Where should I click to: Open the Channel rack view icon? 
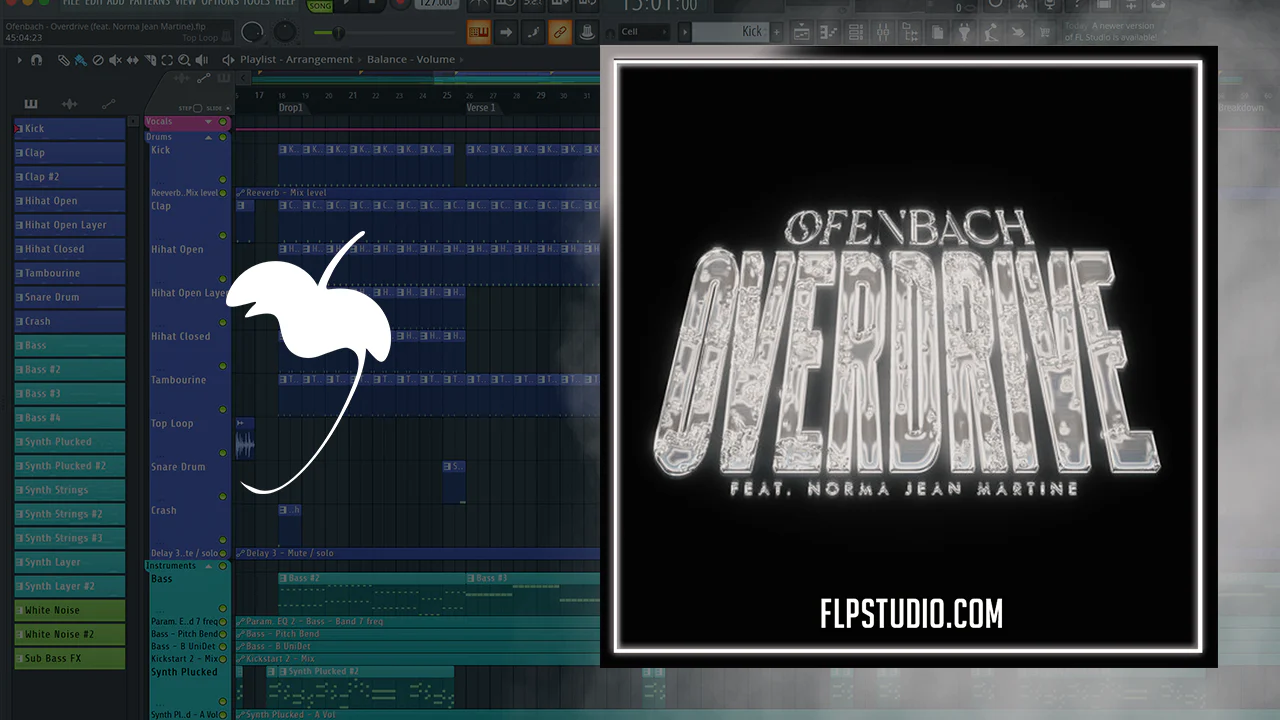(856, 33)
